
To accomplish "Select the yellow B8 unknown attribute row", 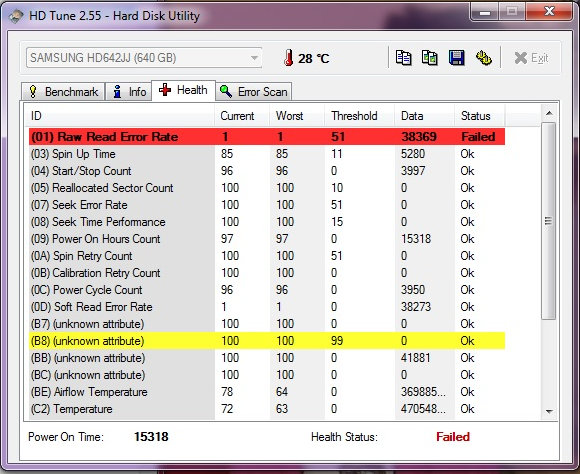I will coord(267,341).
